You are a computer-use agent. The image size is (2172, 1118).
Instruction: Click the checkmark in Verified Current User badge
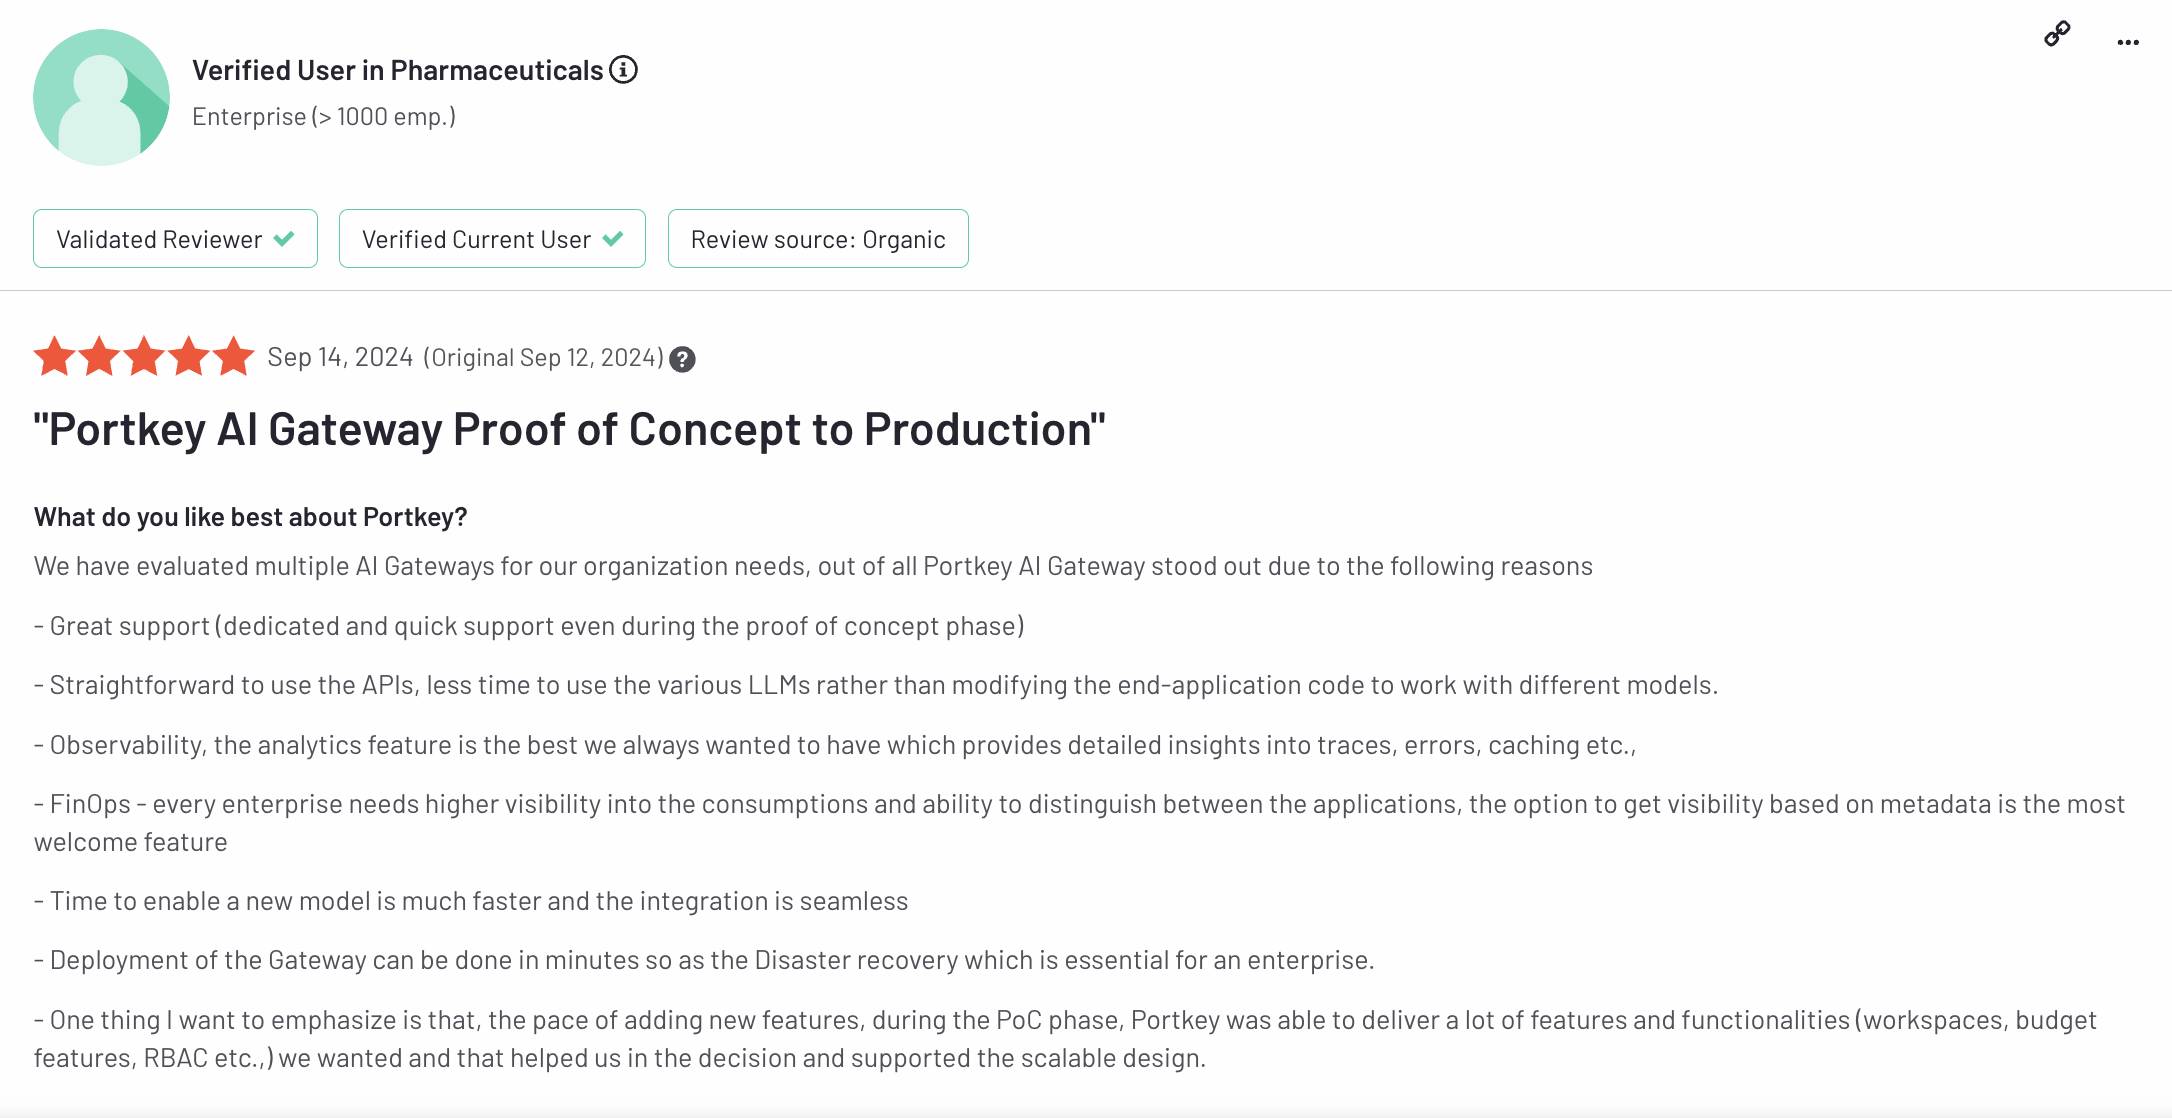(613, 239)
